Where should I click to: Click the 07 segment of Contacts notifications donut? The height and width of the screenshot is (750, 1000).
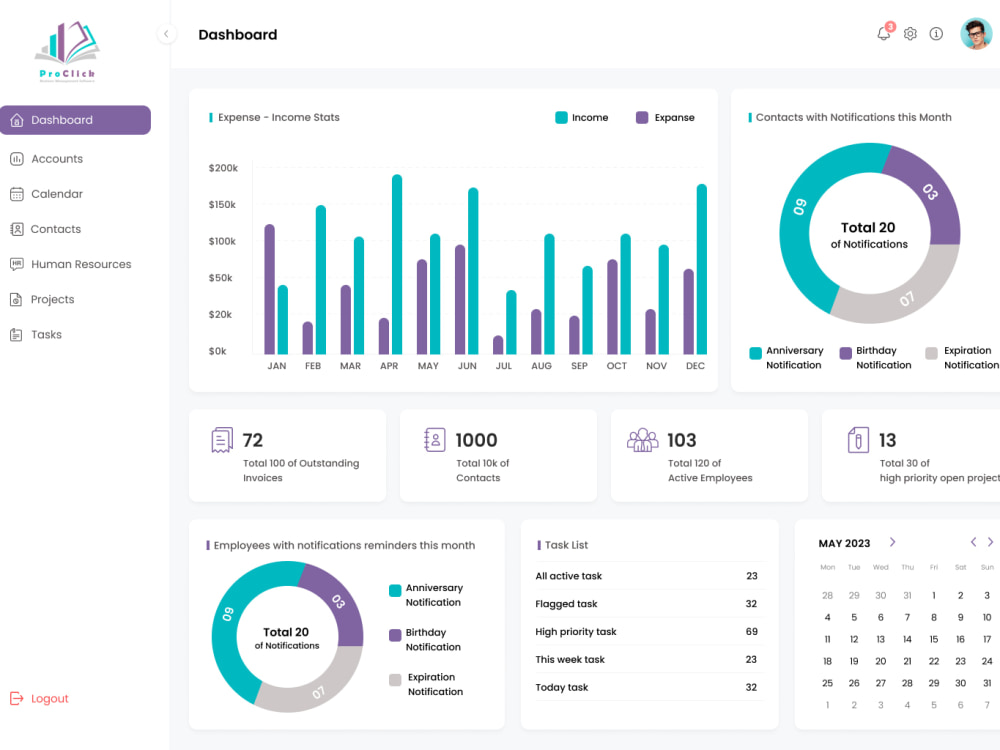tap(906, 299)
